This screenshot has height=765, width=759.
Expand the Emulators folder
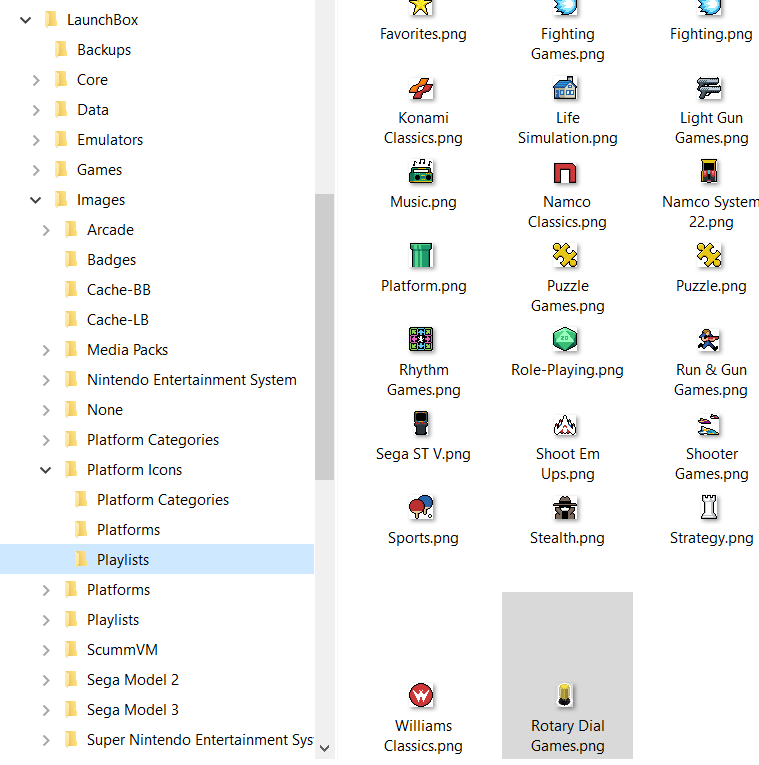click(36, 140)
